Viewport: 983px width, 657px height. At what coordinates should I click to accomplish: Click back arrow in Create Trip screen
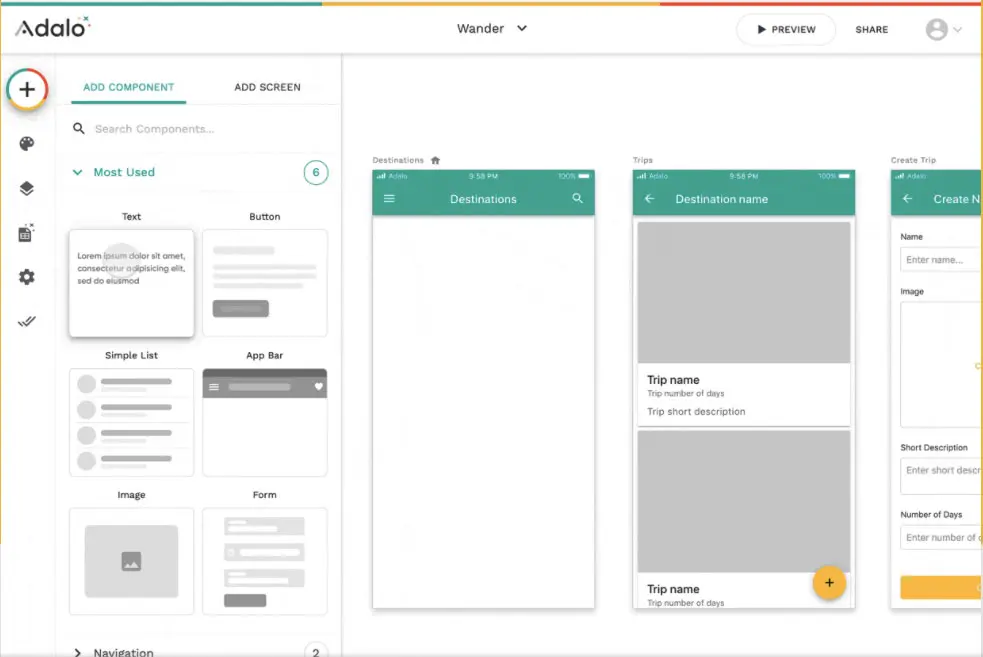907,199
